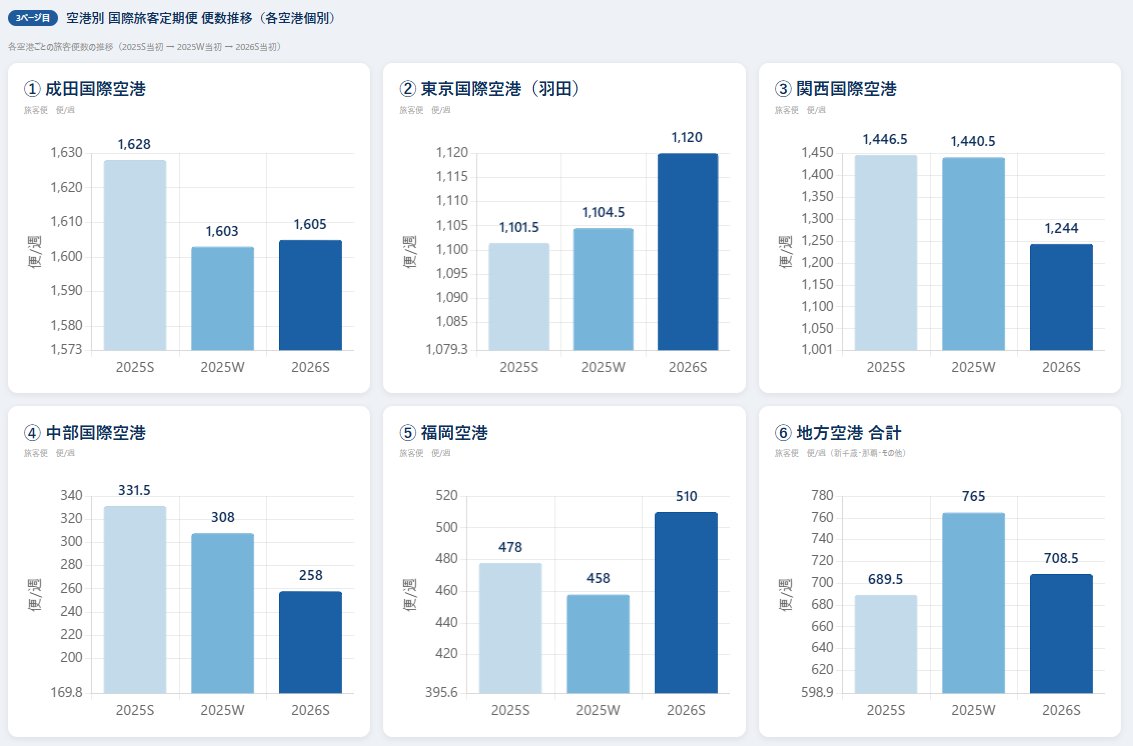Click the 708.5 data label
The height and width of the screenshot is (746, 1133).
pyautogui.click(x=1061, y=558)
